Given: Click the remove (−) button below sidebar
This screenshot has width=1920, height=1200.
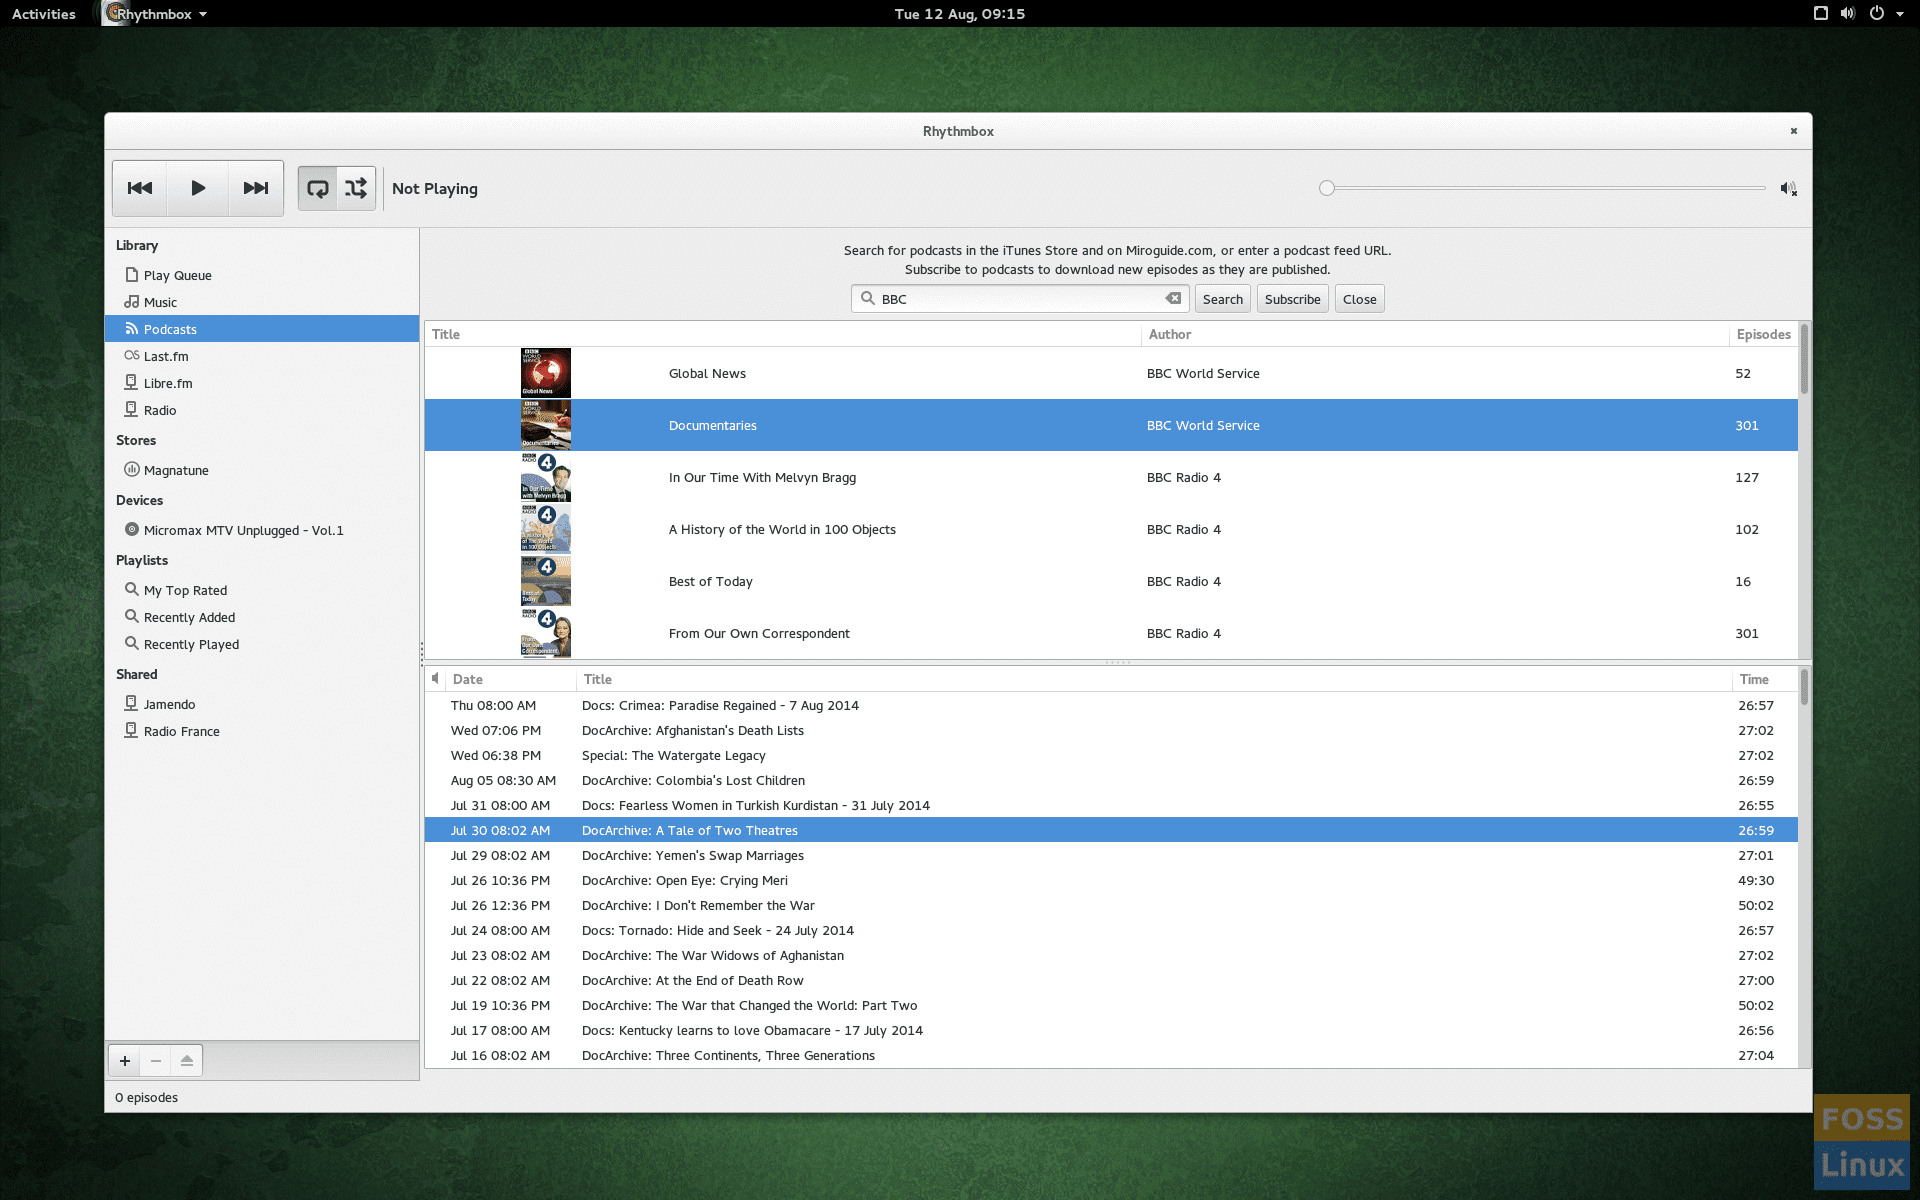Looking at the screenshot, I should [156, 1061].
